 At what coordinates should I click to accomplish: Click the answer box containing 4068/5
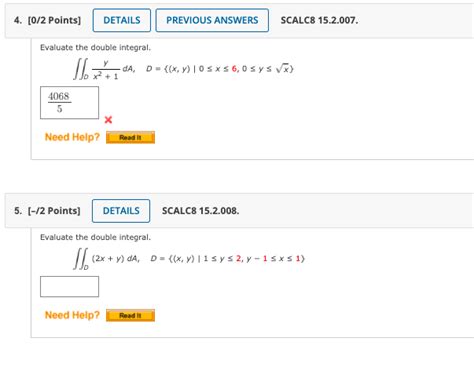[x=69, y=103]
